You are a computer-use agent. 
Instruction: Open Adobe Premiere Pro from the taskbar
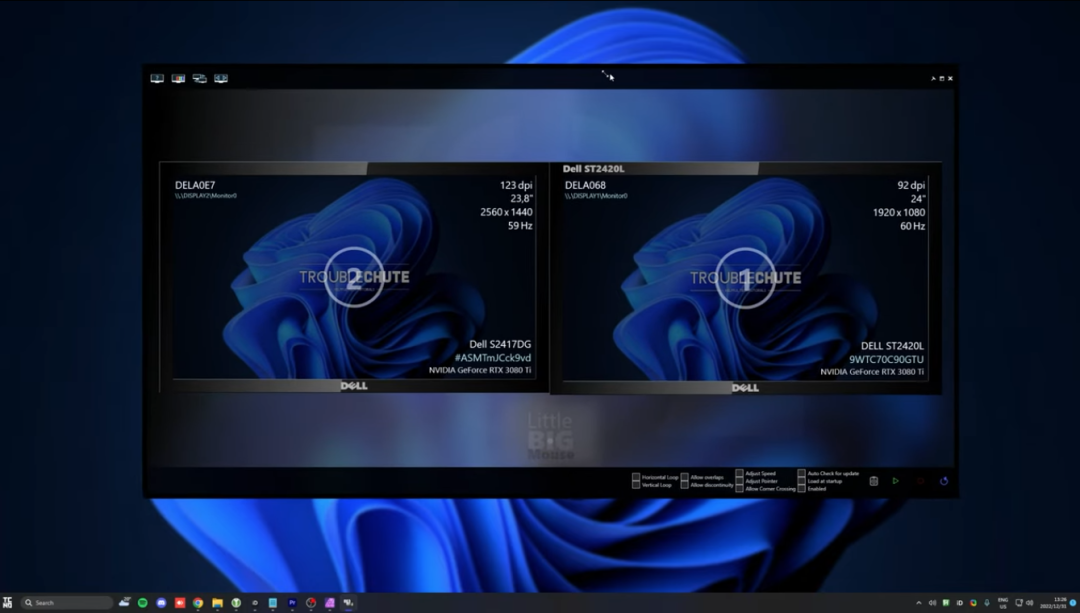292,603
